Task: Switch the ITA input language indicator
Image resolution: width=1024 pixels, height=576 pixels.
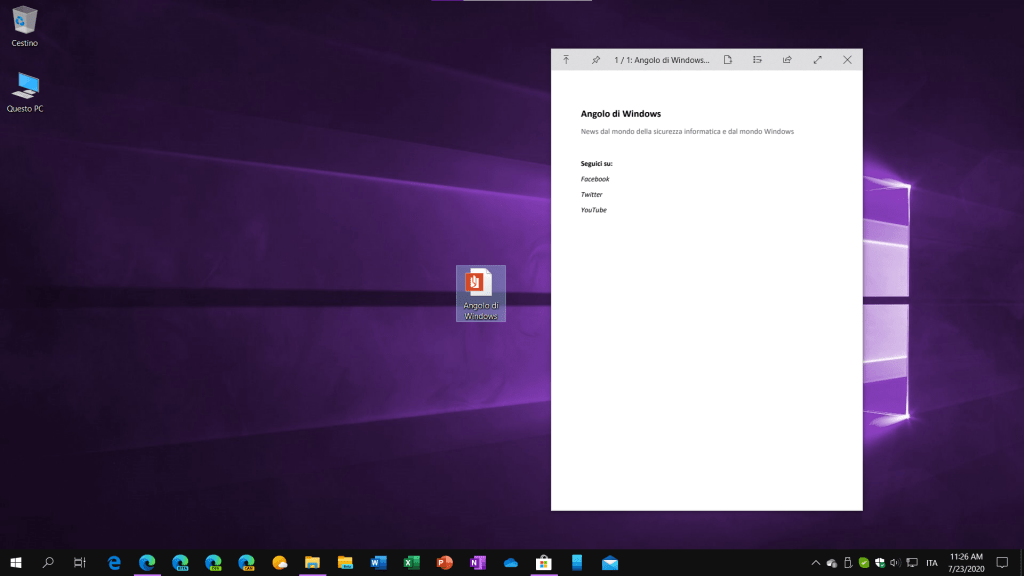Action: click(932, 563)
